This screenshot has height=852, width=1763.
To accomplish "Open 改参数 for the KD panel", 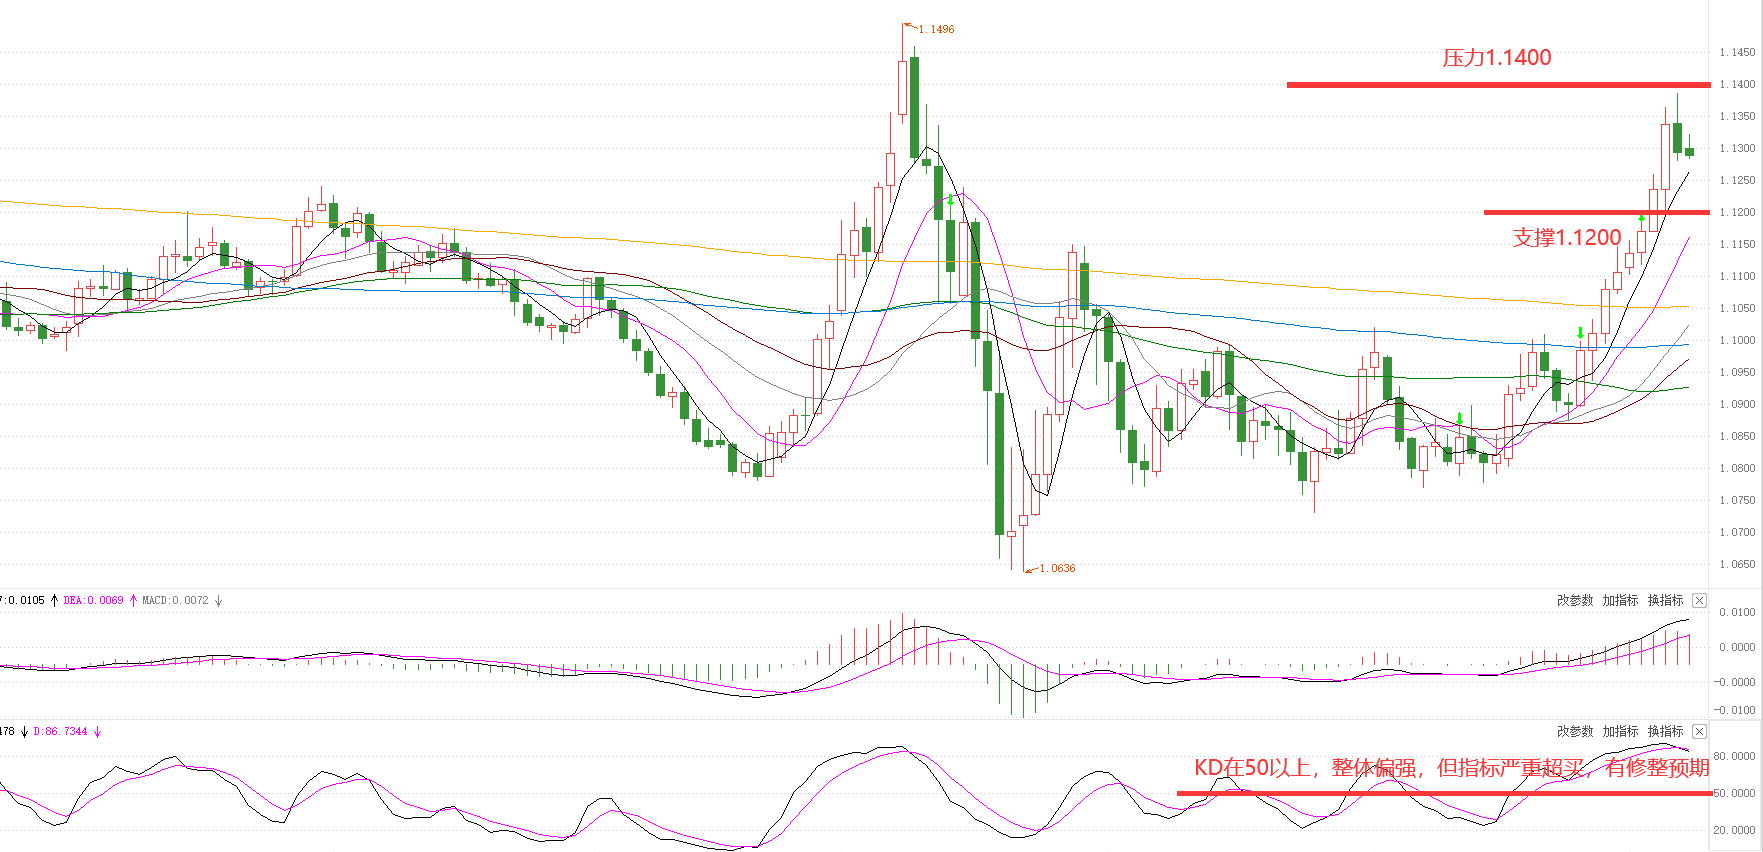I will 1575,731.
